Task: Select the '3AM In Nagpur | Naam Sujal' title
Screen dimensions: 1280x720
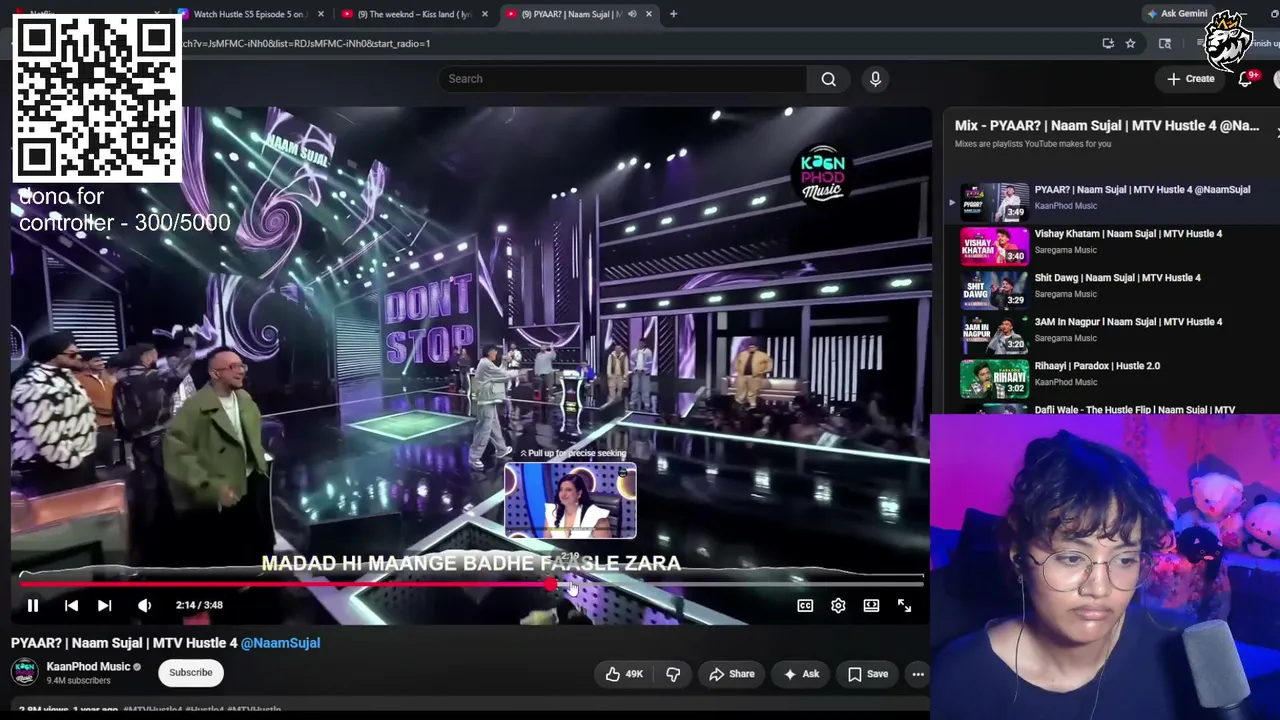Action: [x=1128, y=322]
